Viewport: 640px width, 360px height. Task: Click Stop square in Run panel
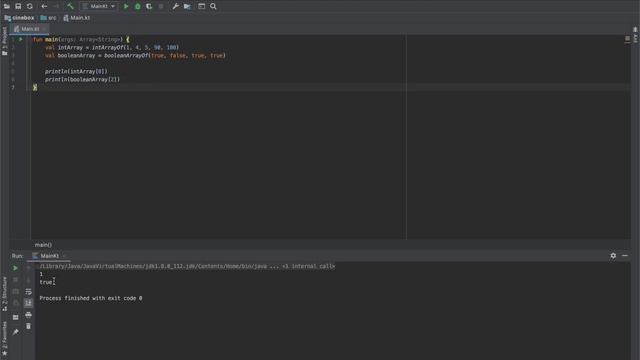pyautogui.click(x=15, y=280)
